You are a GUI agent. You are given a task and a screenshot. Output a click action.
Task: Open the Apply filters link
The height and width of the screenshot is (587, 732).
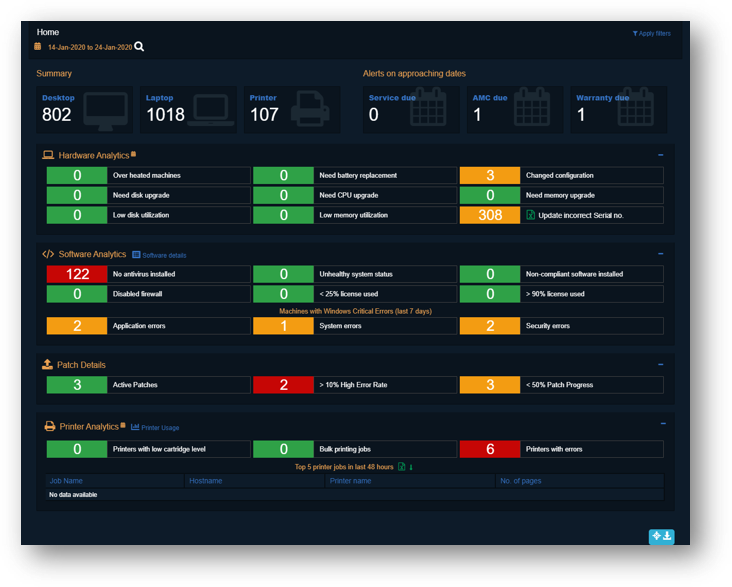point(651,33)
